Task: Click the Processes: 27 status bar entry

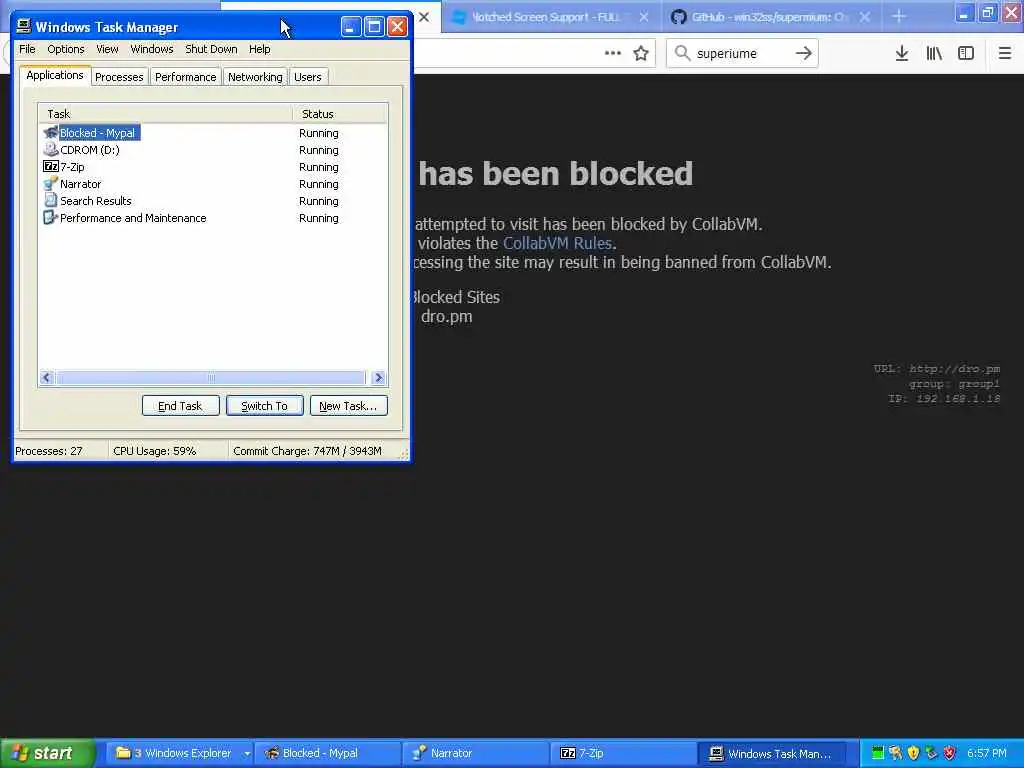Action: (x=61, y=451)
